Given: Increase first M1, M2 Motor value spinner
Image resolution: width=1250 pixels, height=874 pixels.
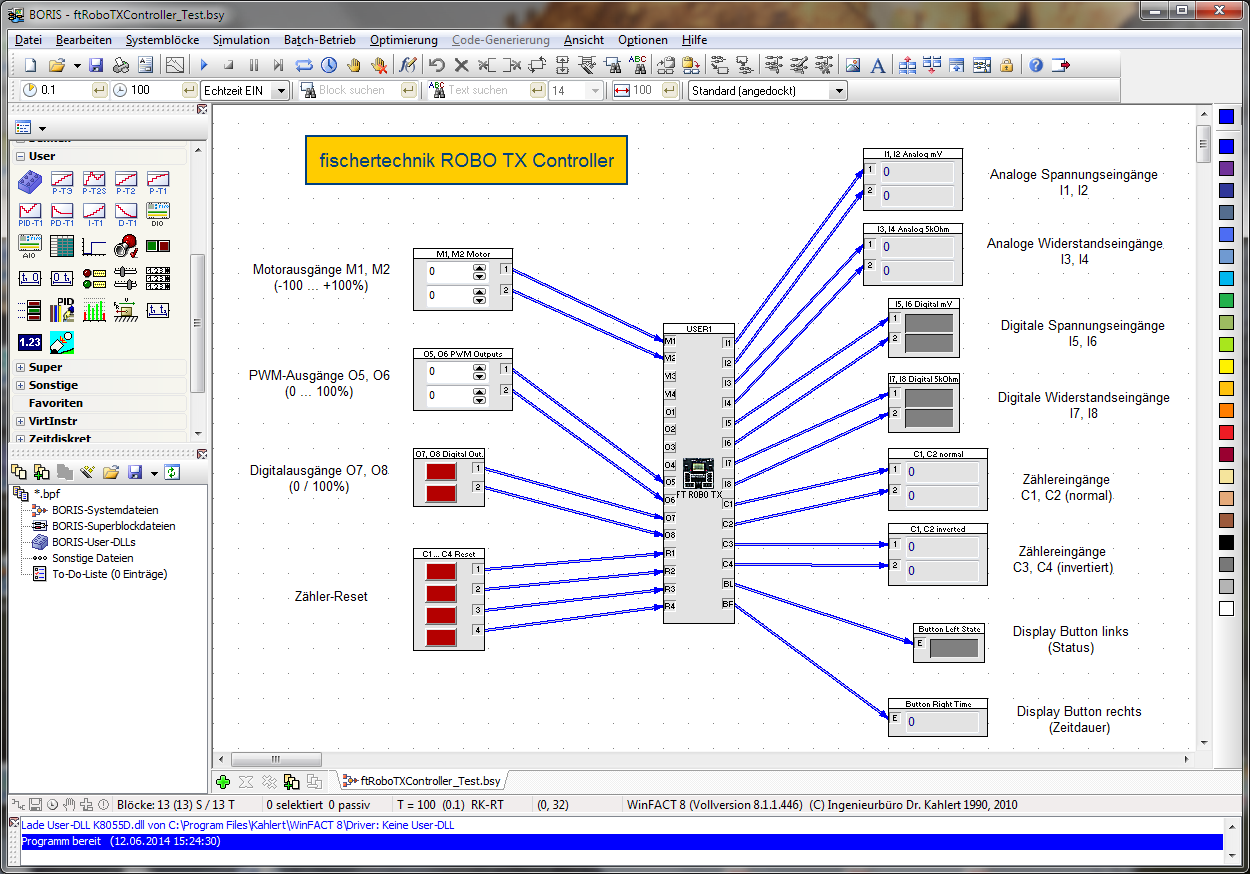Looking at the screenshot, I should tap(479, 268).
